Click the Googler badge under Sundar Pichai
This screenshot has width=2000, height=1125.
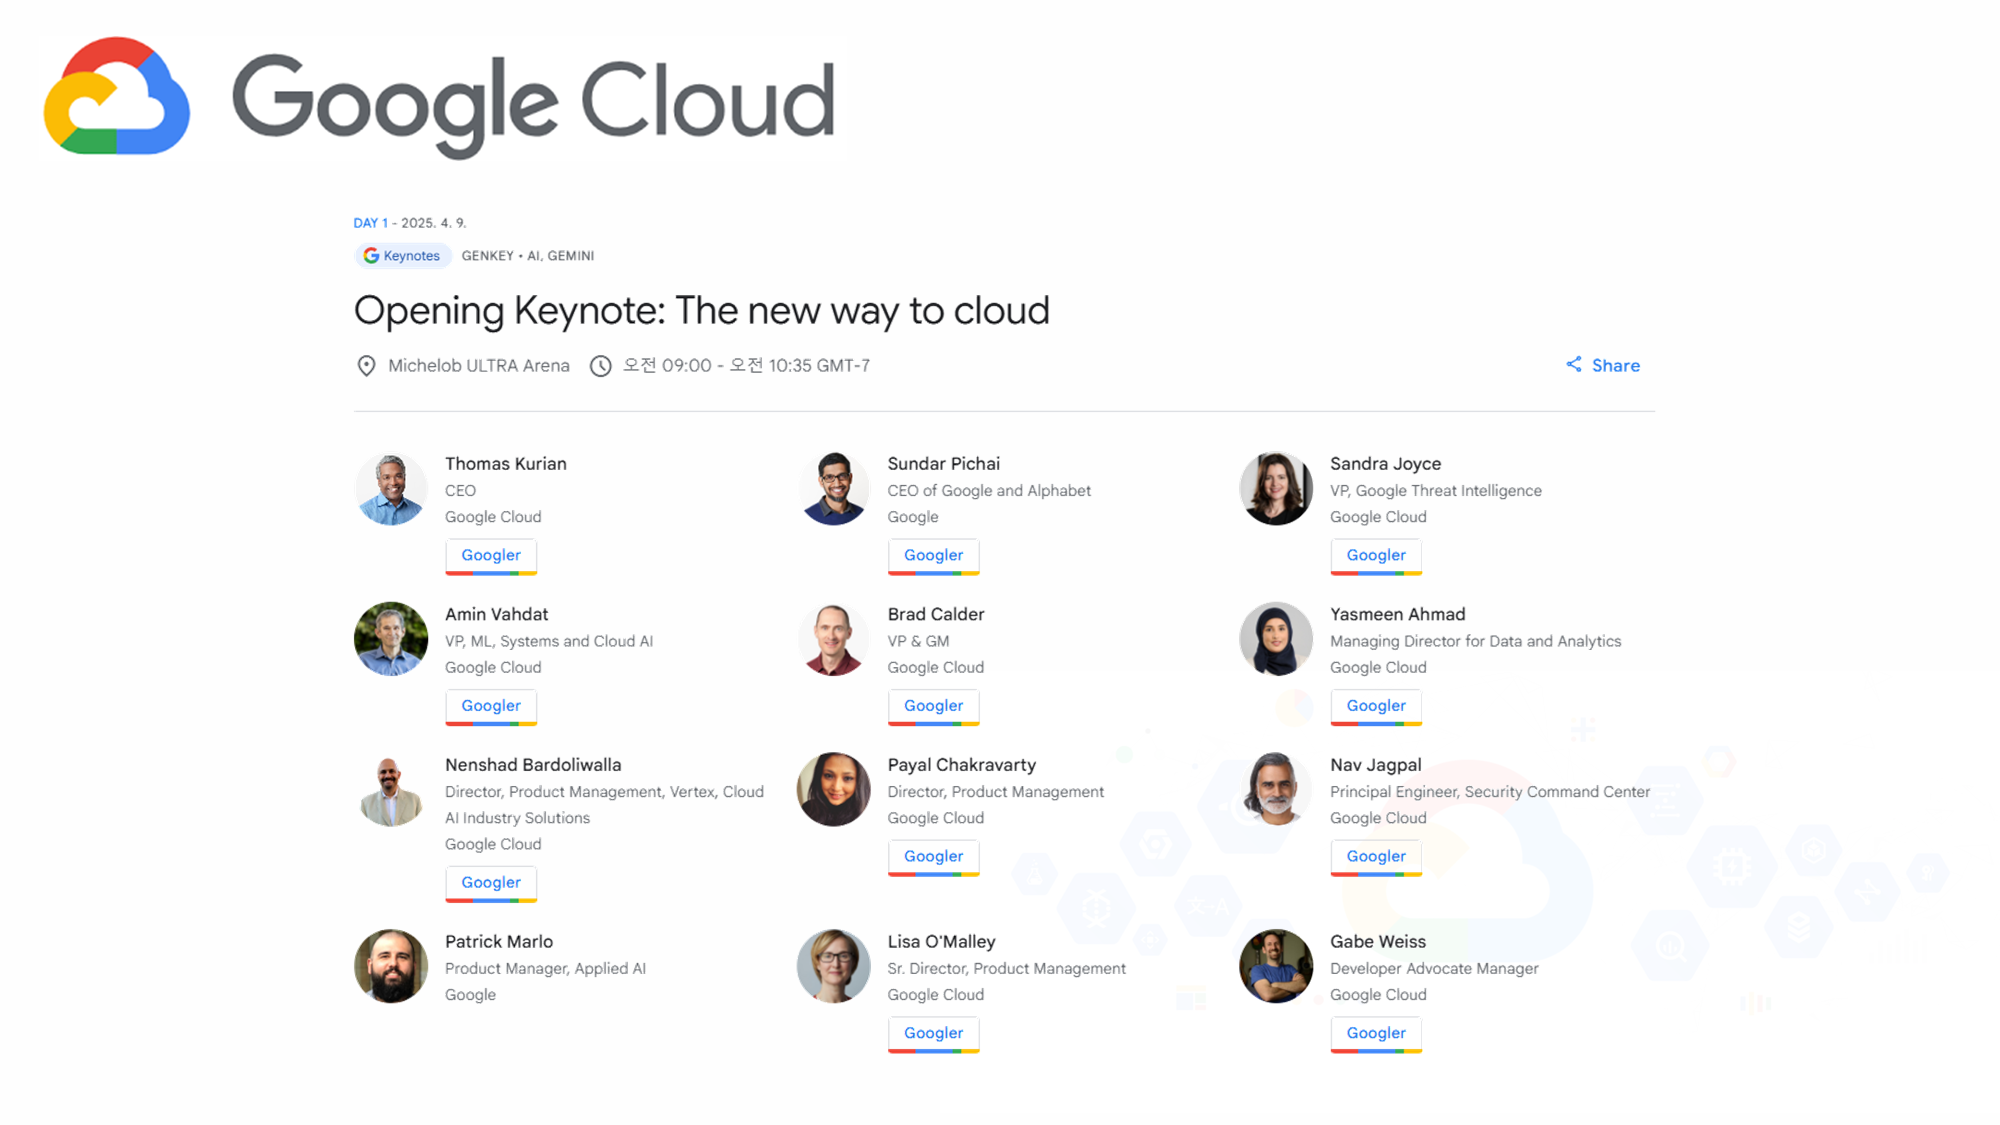tap(933, 556)
